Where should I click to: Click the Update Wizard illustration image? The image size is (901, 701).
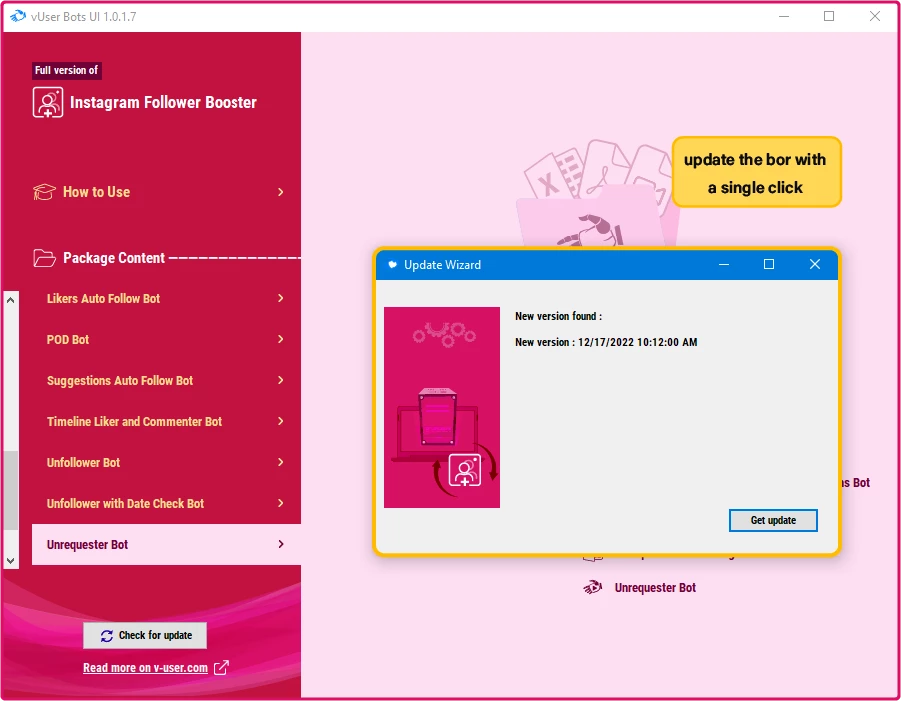coord(442,407)
